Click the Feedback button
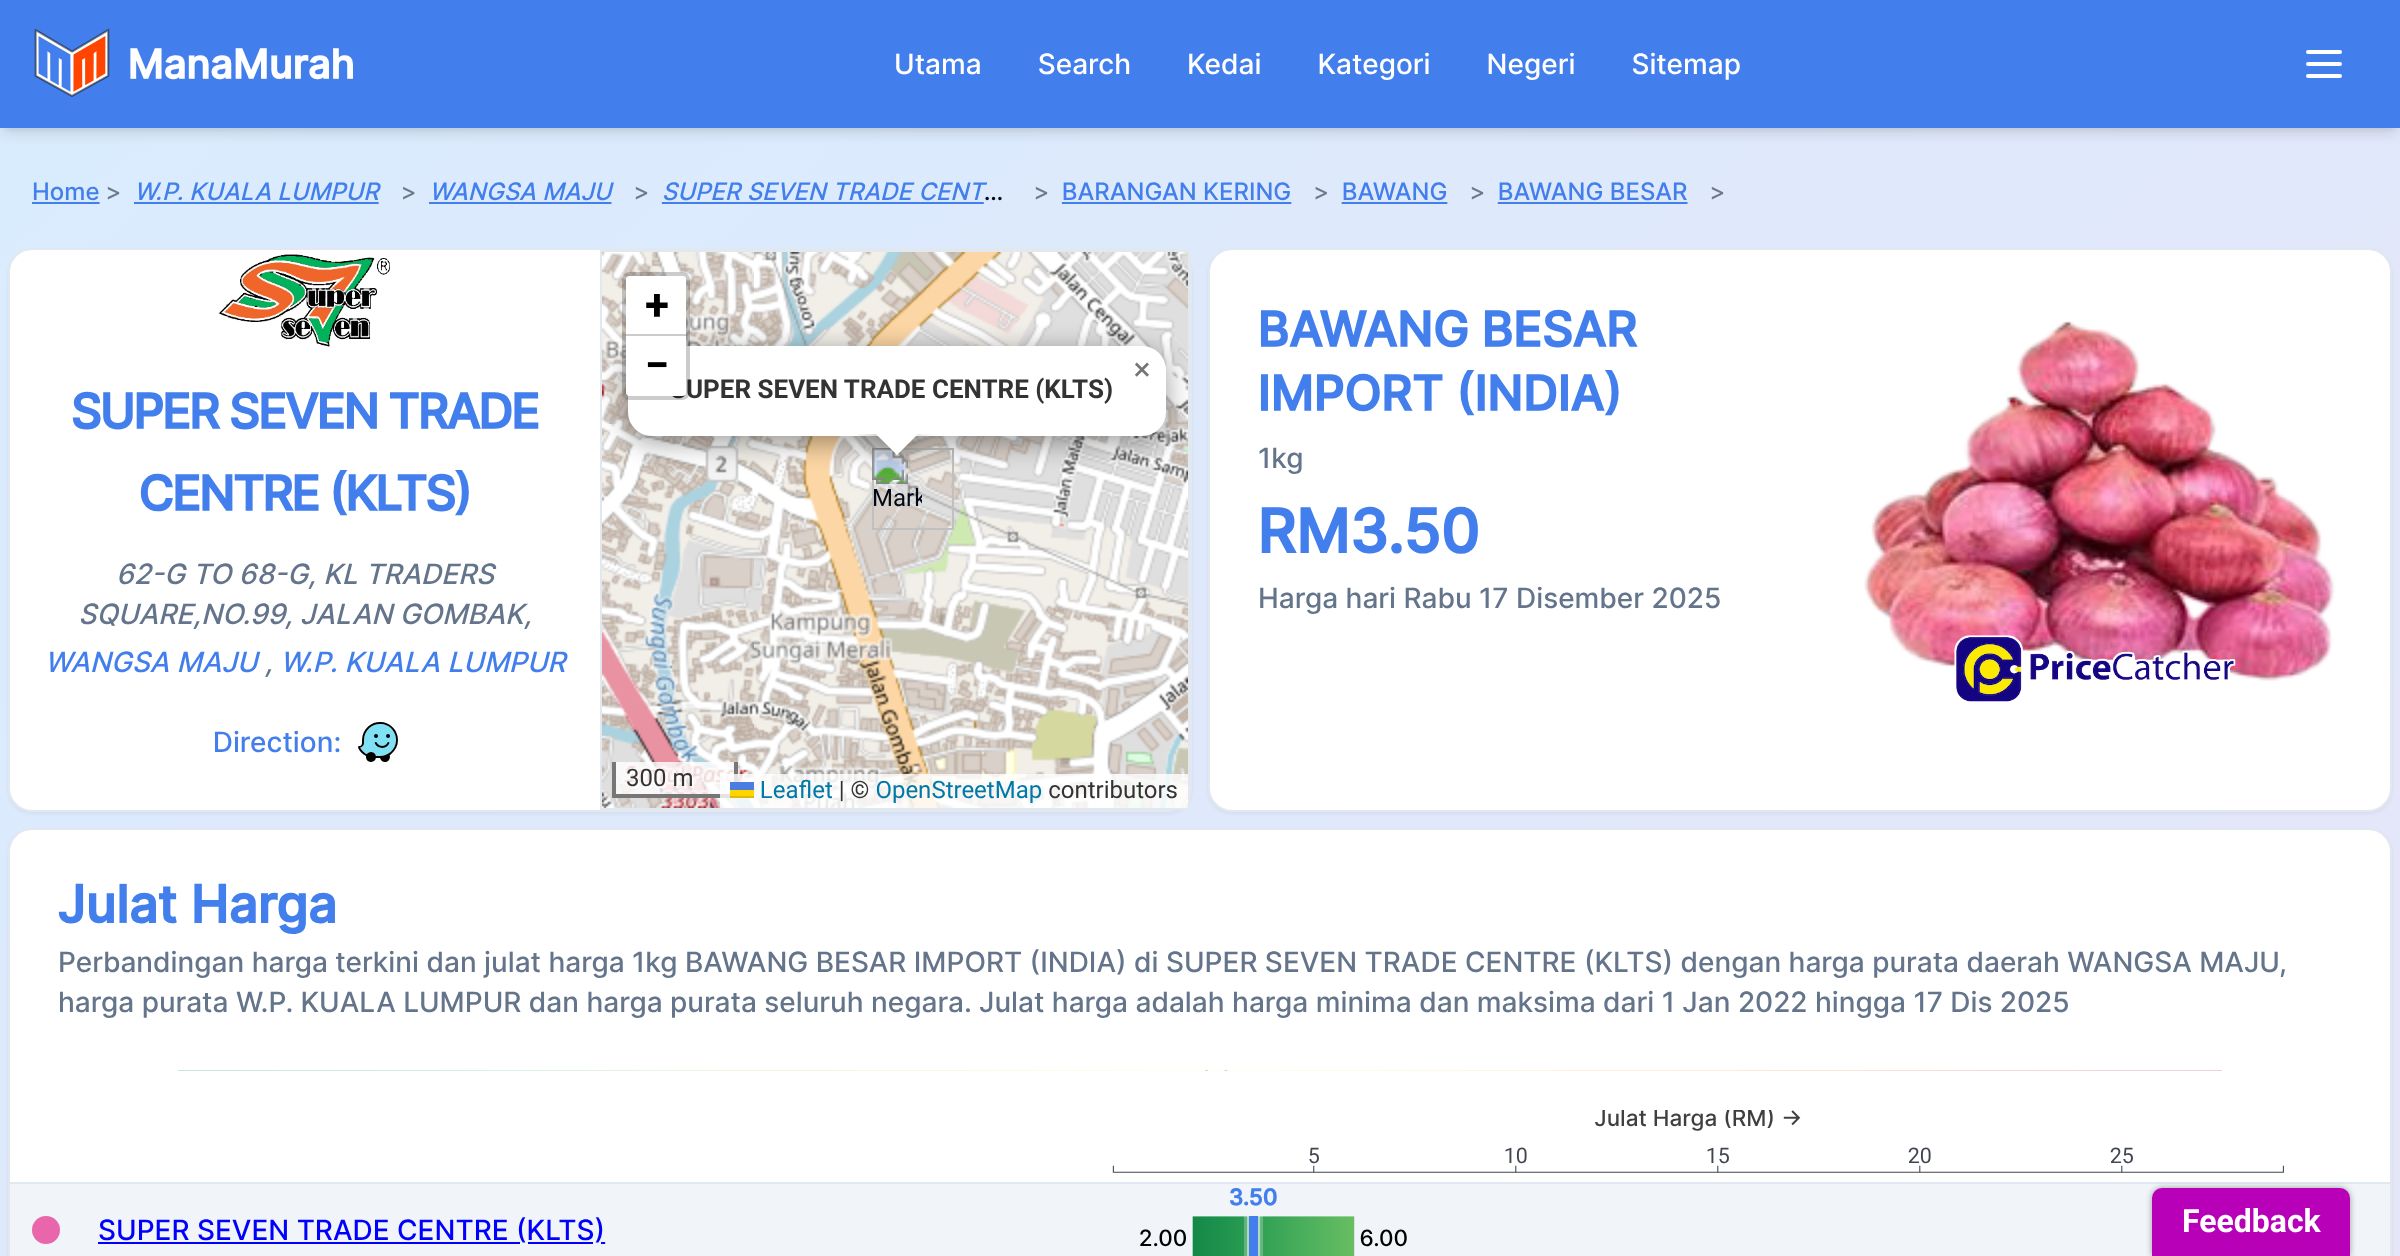Viewport: 2400px width, 1256px height. tap(2250, 1221)
